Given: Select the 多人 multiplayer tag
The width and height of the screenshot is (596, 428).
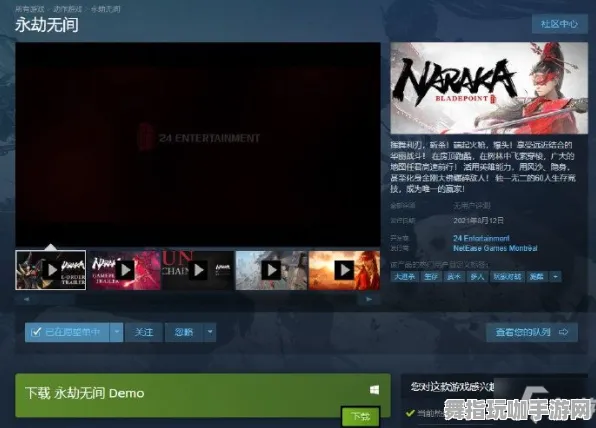Looking at the screenshot, I should (x=477, y=277).
